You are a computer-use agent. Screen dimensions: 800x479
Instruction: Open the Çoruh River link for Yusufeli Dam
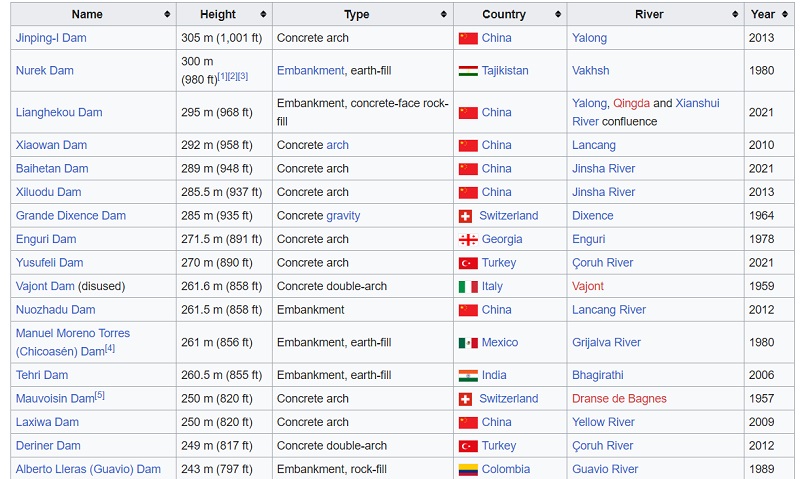click(x=602, y=263)
